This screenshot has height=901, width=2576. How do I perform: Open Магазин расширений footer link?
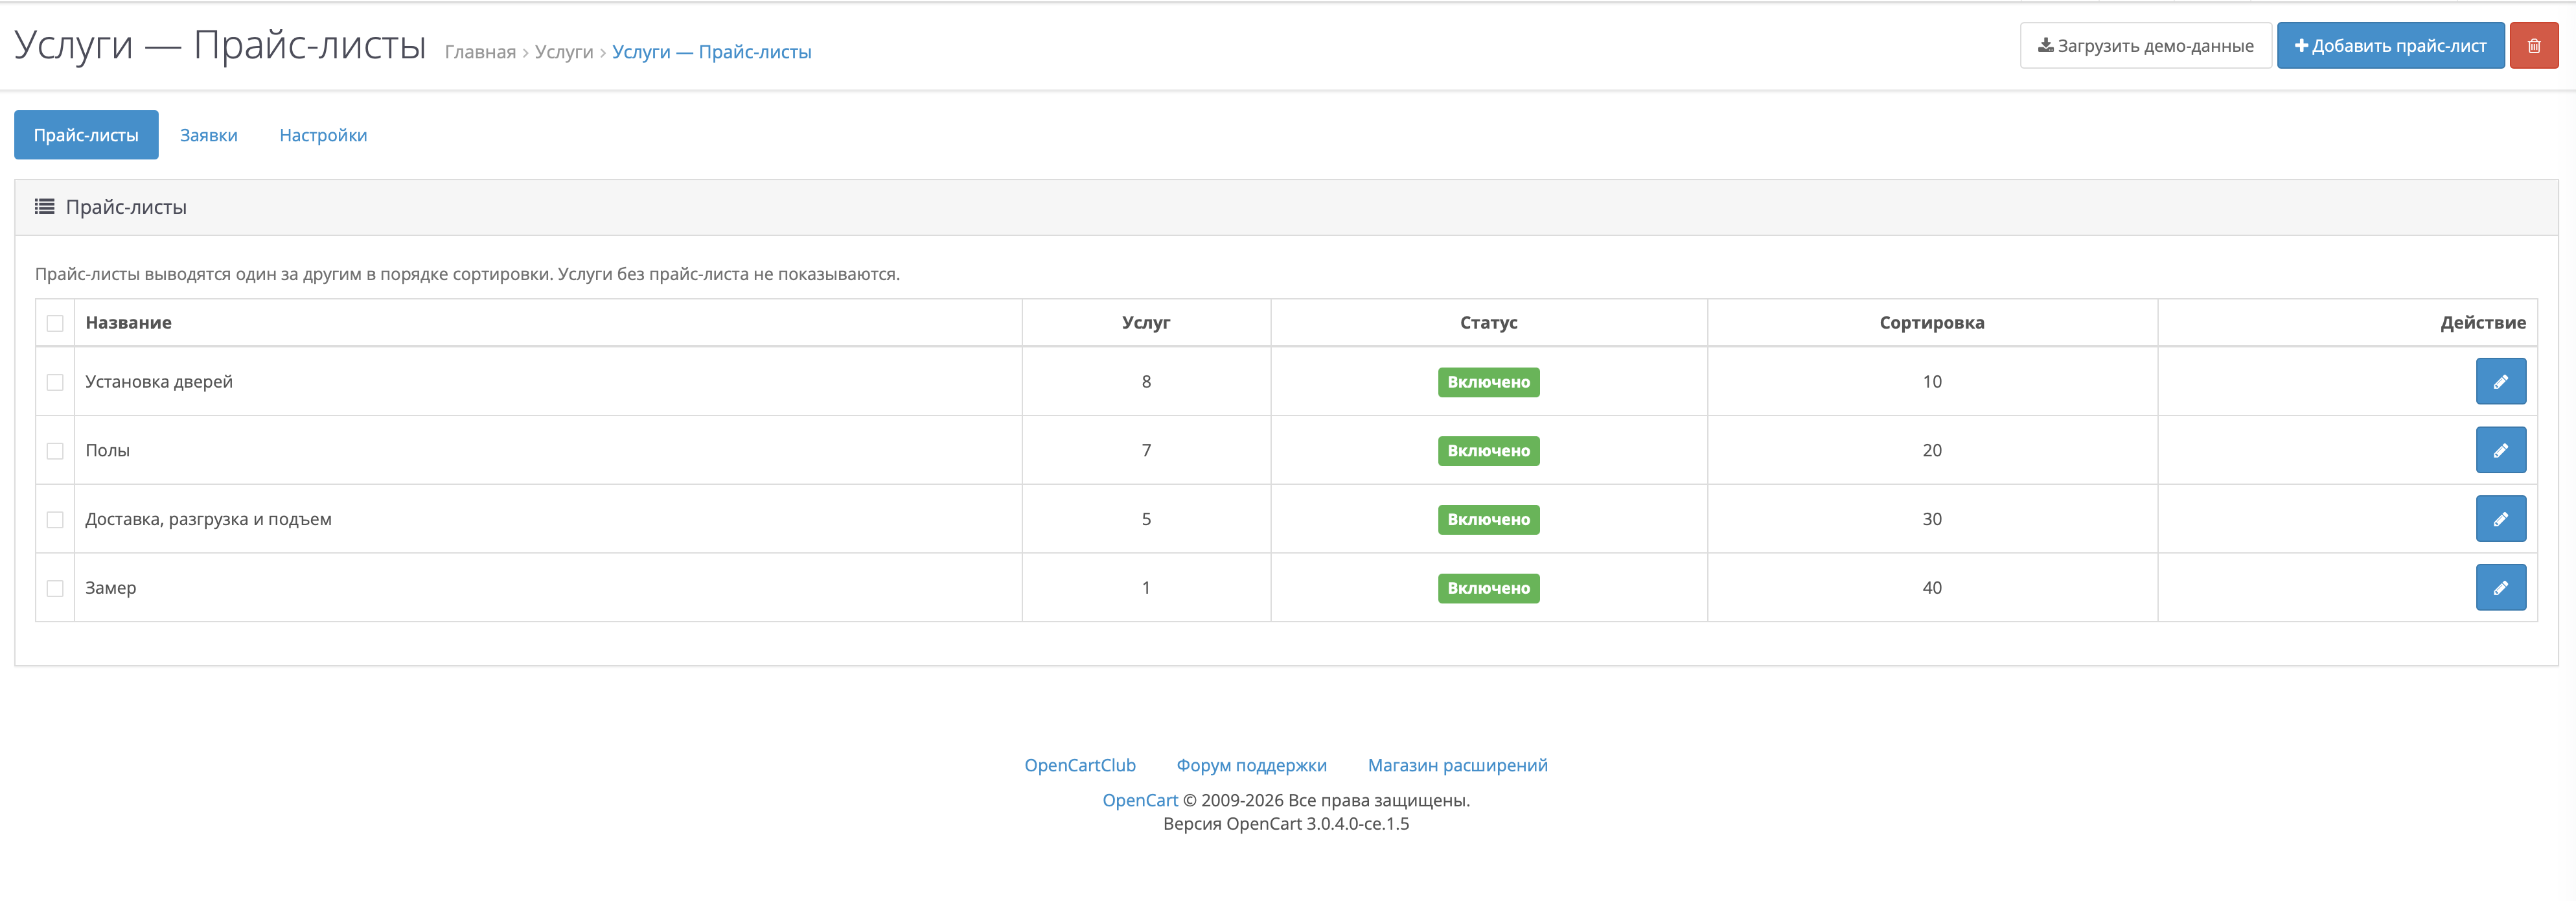pyautogui.click(x=1458, y=765)
